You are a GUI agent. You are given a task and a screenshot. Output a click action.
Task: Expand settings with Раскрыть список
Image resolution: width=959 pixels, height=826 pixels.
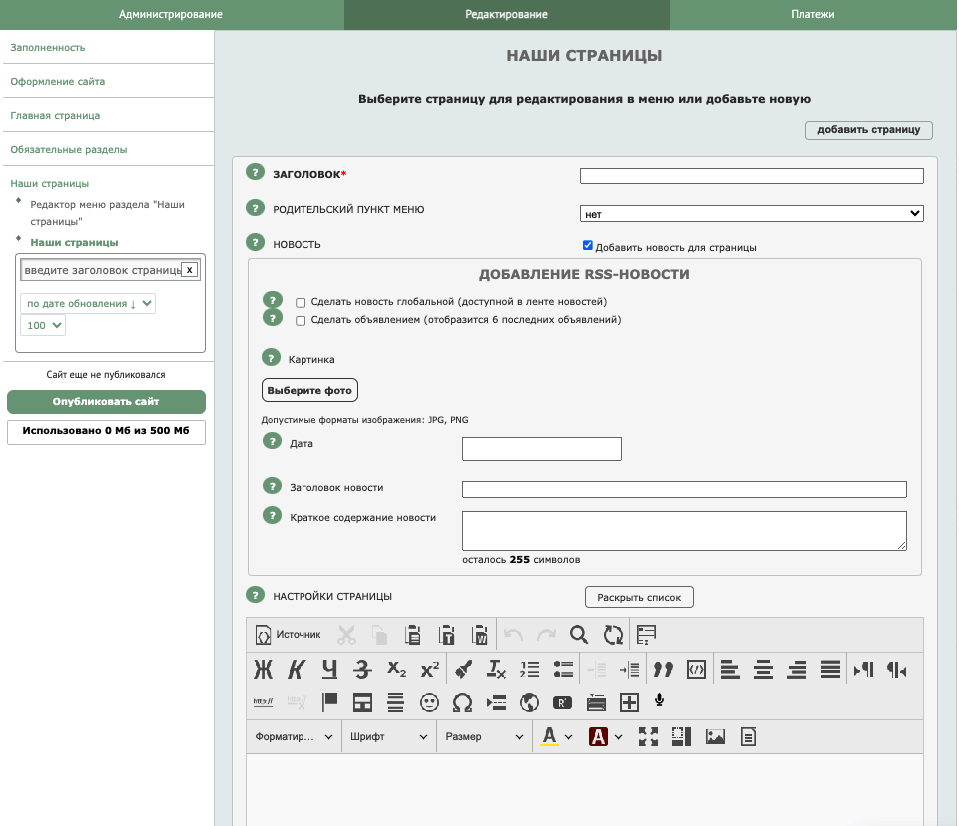pos(639,597)
